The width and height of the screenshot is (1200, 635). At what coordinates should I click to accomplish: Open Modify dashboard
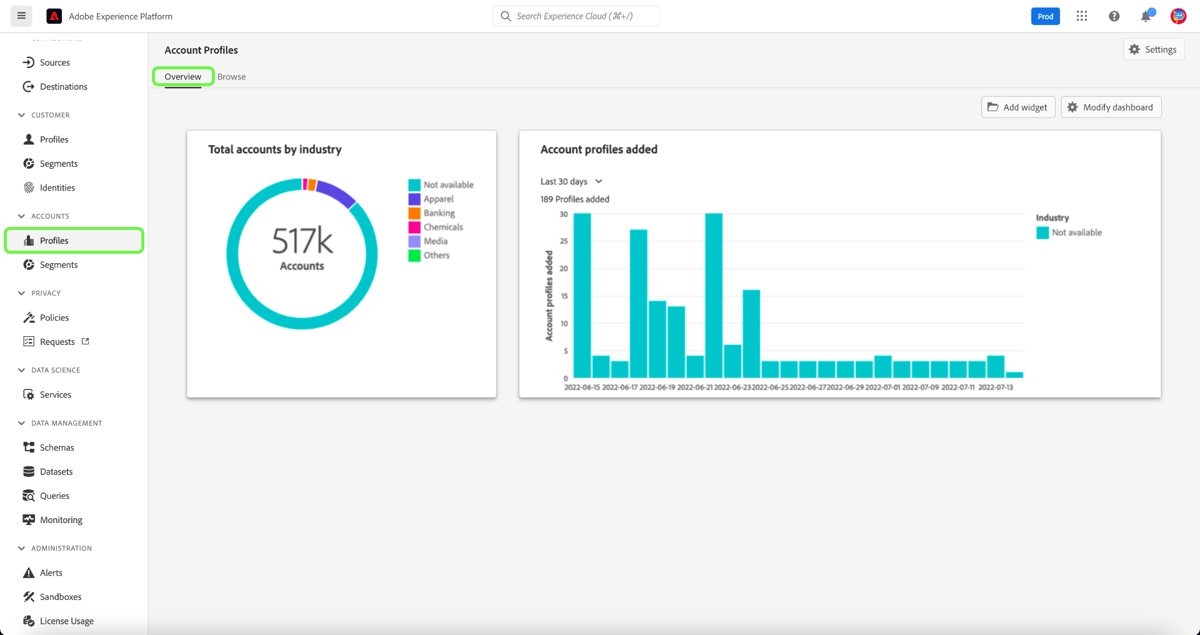1110,107
